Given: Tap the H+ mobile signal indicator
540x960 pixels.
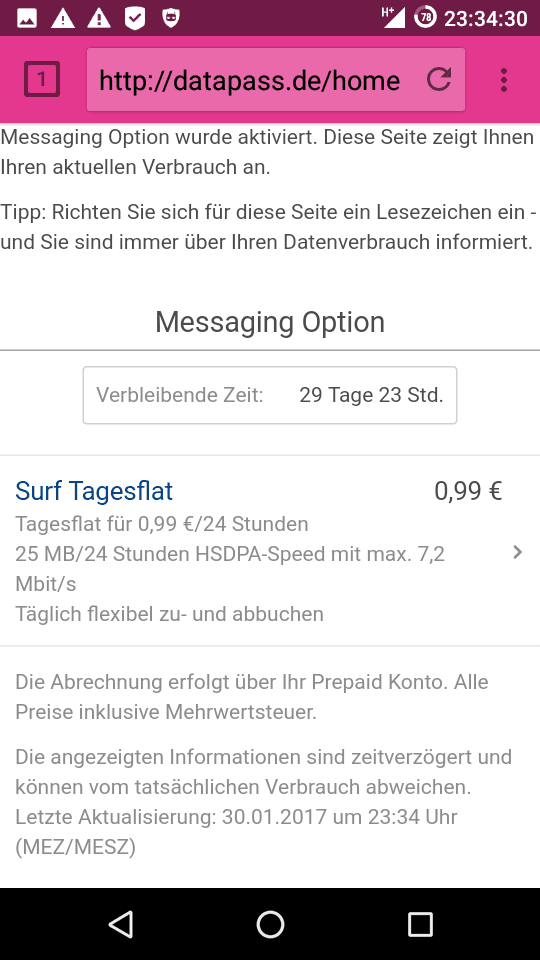Looking at the screenshot, I should [393, 17].
